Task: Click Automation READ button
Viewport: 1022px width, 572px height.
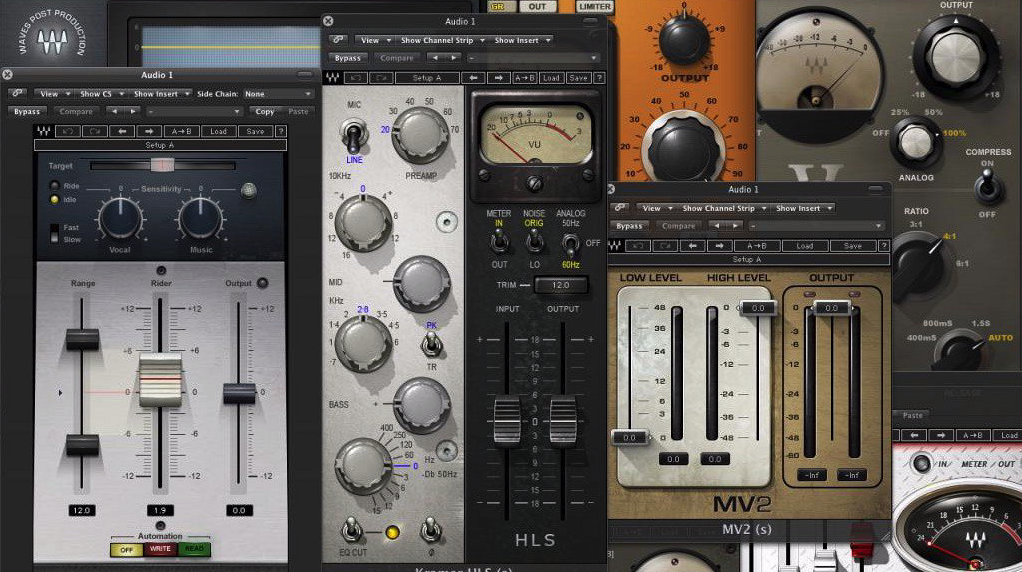Action: (194, 549)
